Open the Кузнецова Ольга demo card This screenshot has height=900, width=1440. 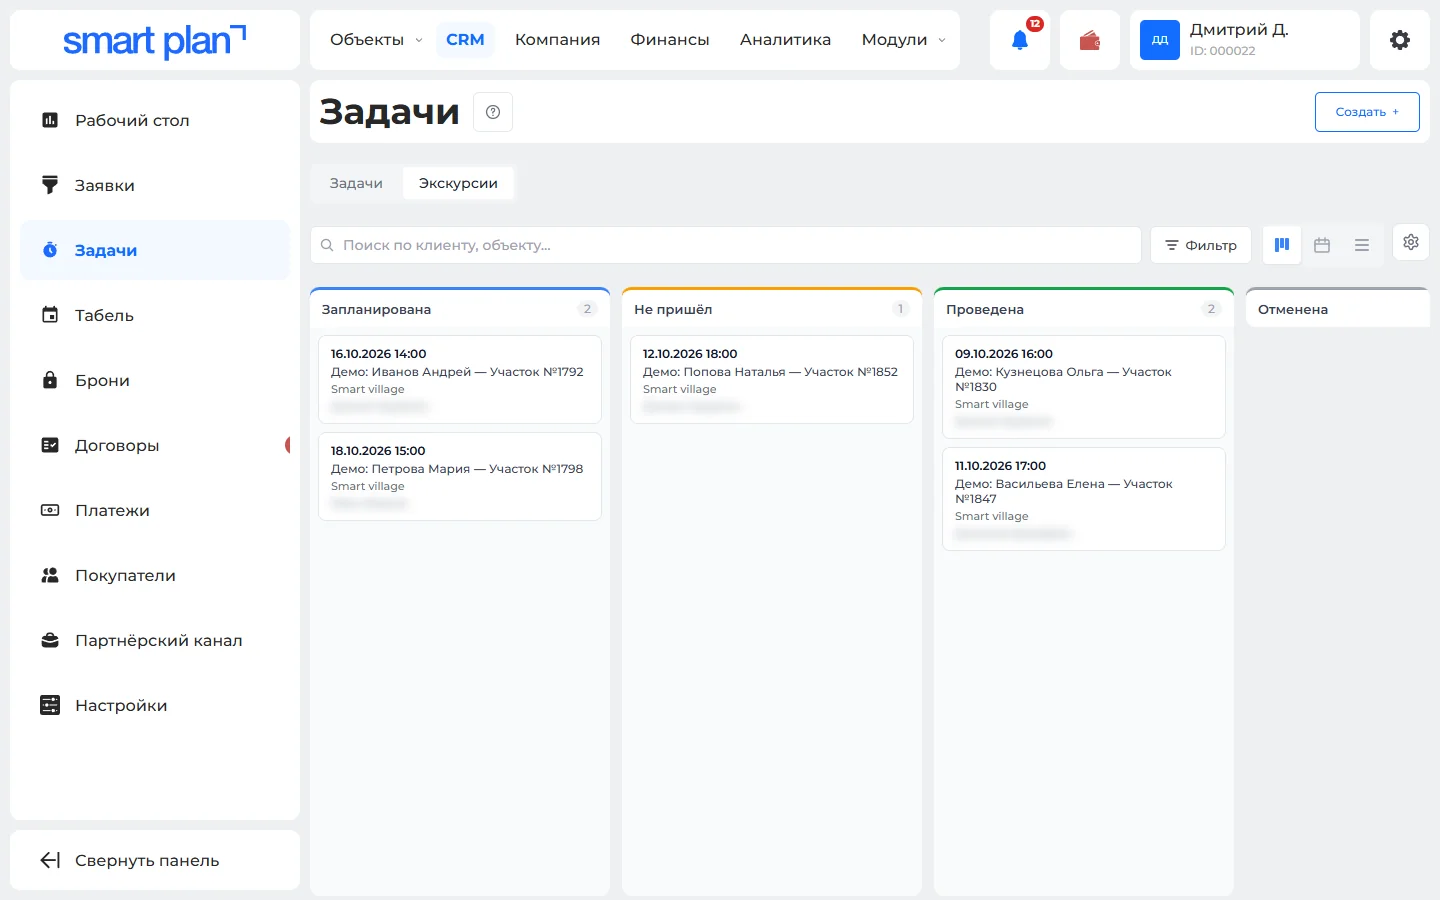point(1084,387)
